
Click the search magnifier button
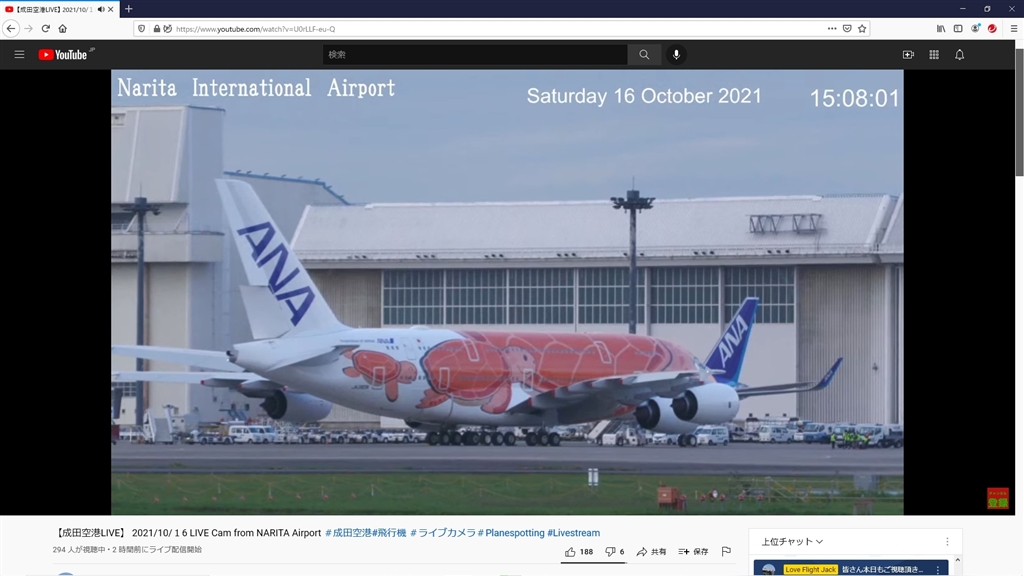[x=644, y=55]
